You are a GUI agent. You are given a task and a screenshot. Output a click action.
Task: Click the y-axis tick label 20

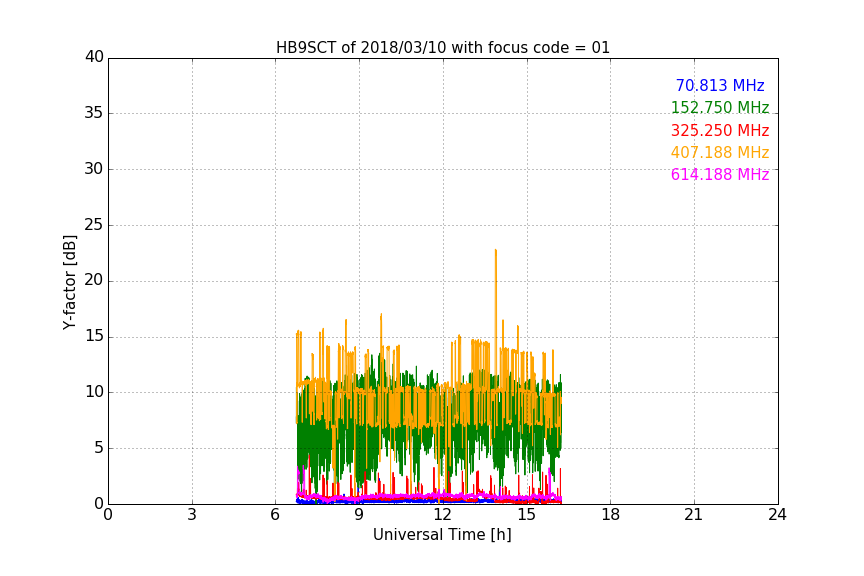pos(94,281)
